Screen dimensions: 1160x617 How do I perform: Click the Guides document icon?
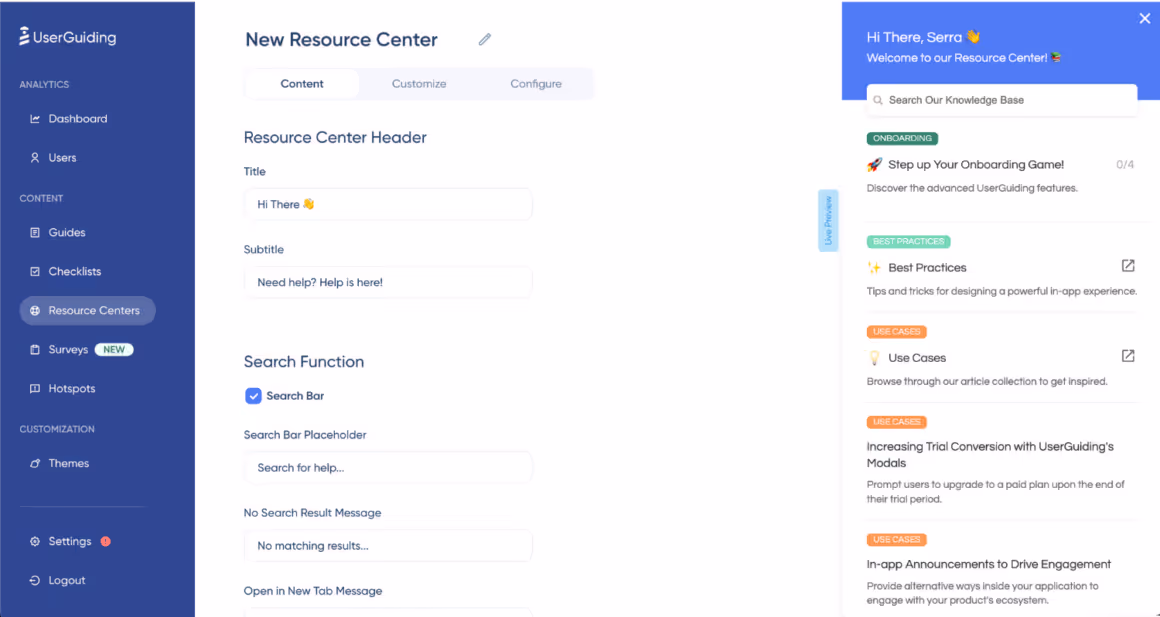coord(35,232)
